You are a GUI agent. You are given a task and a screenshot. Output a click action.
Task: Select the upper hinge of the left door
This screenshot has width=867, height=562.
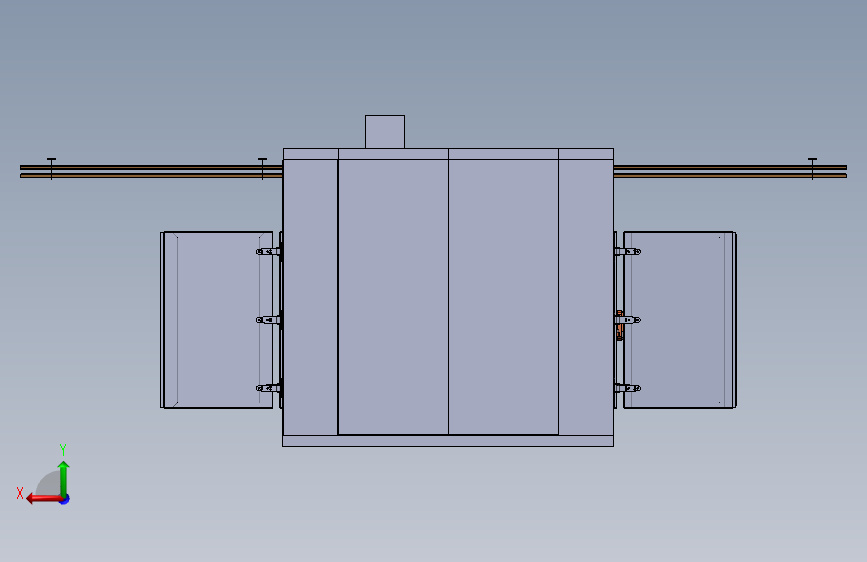pos(269,252)
